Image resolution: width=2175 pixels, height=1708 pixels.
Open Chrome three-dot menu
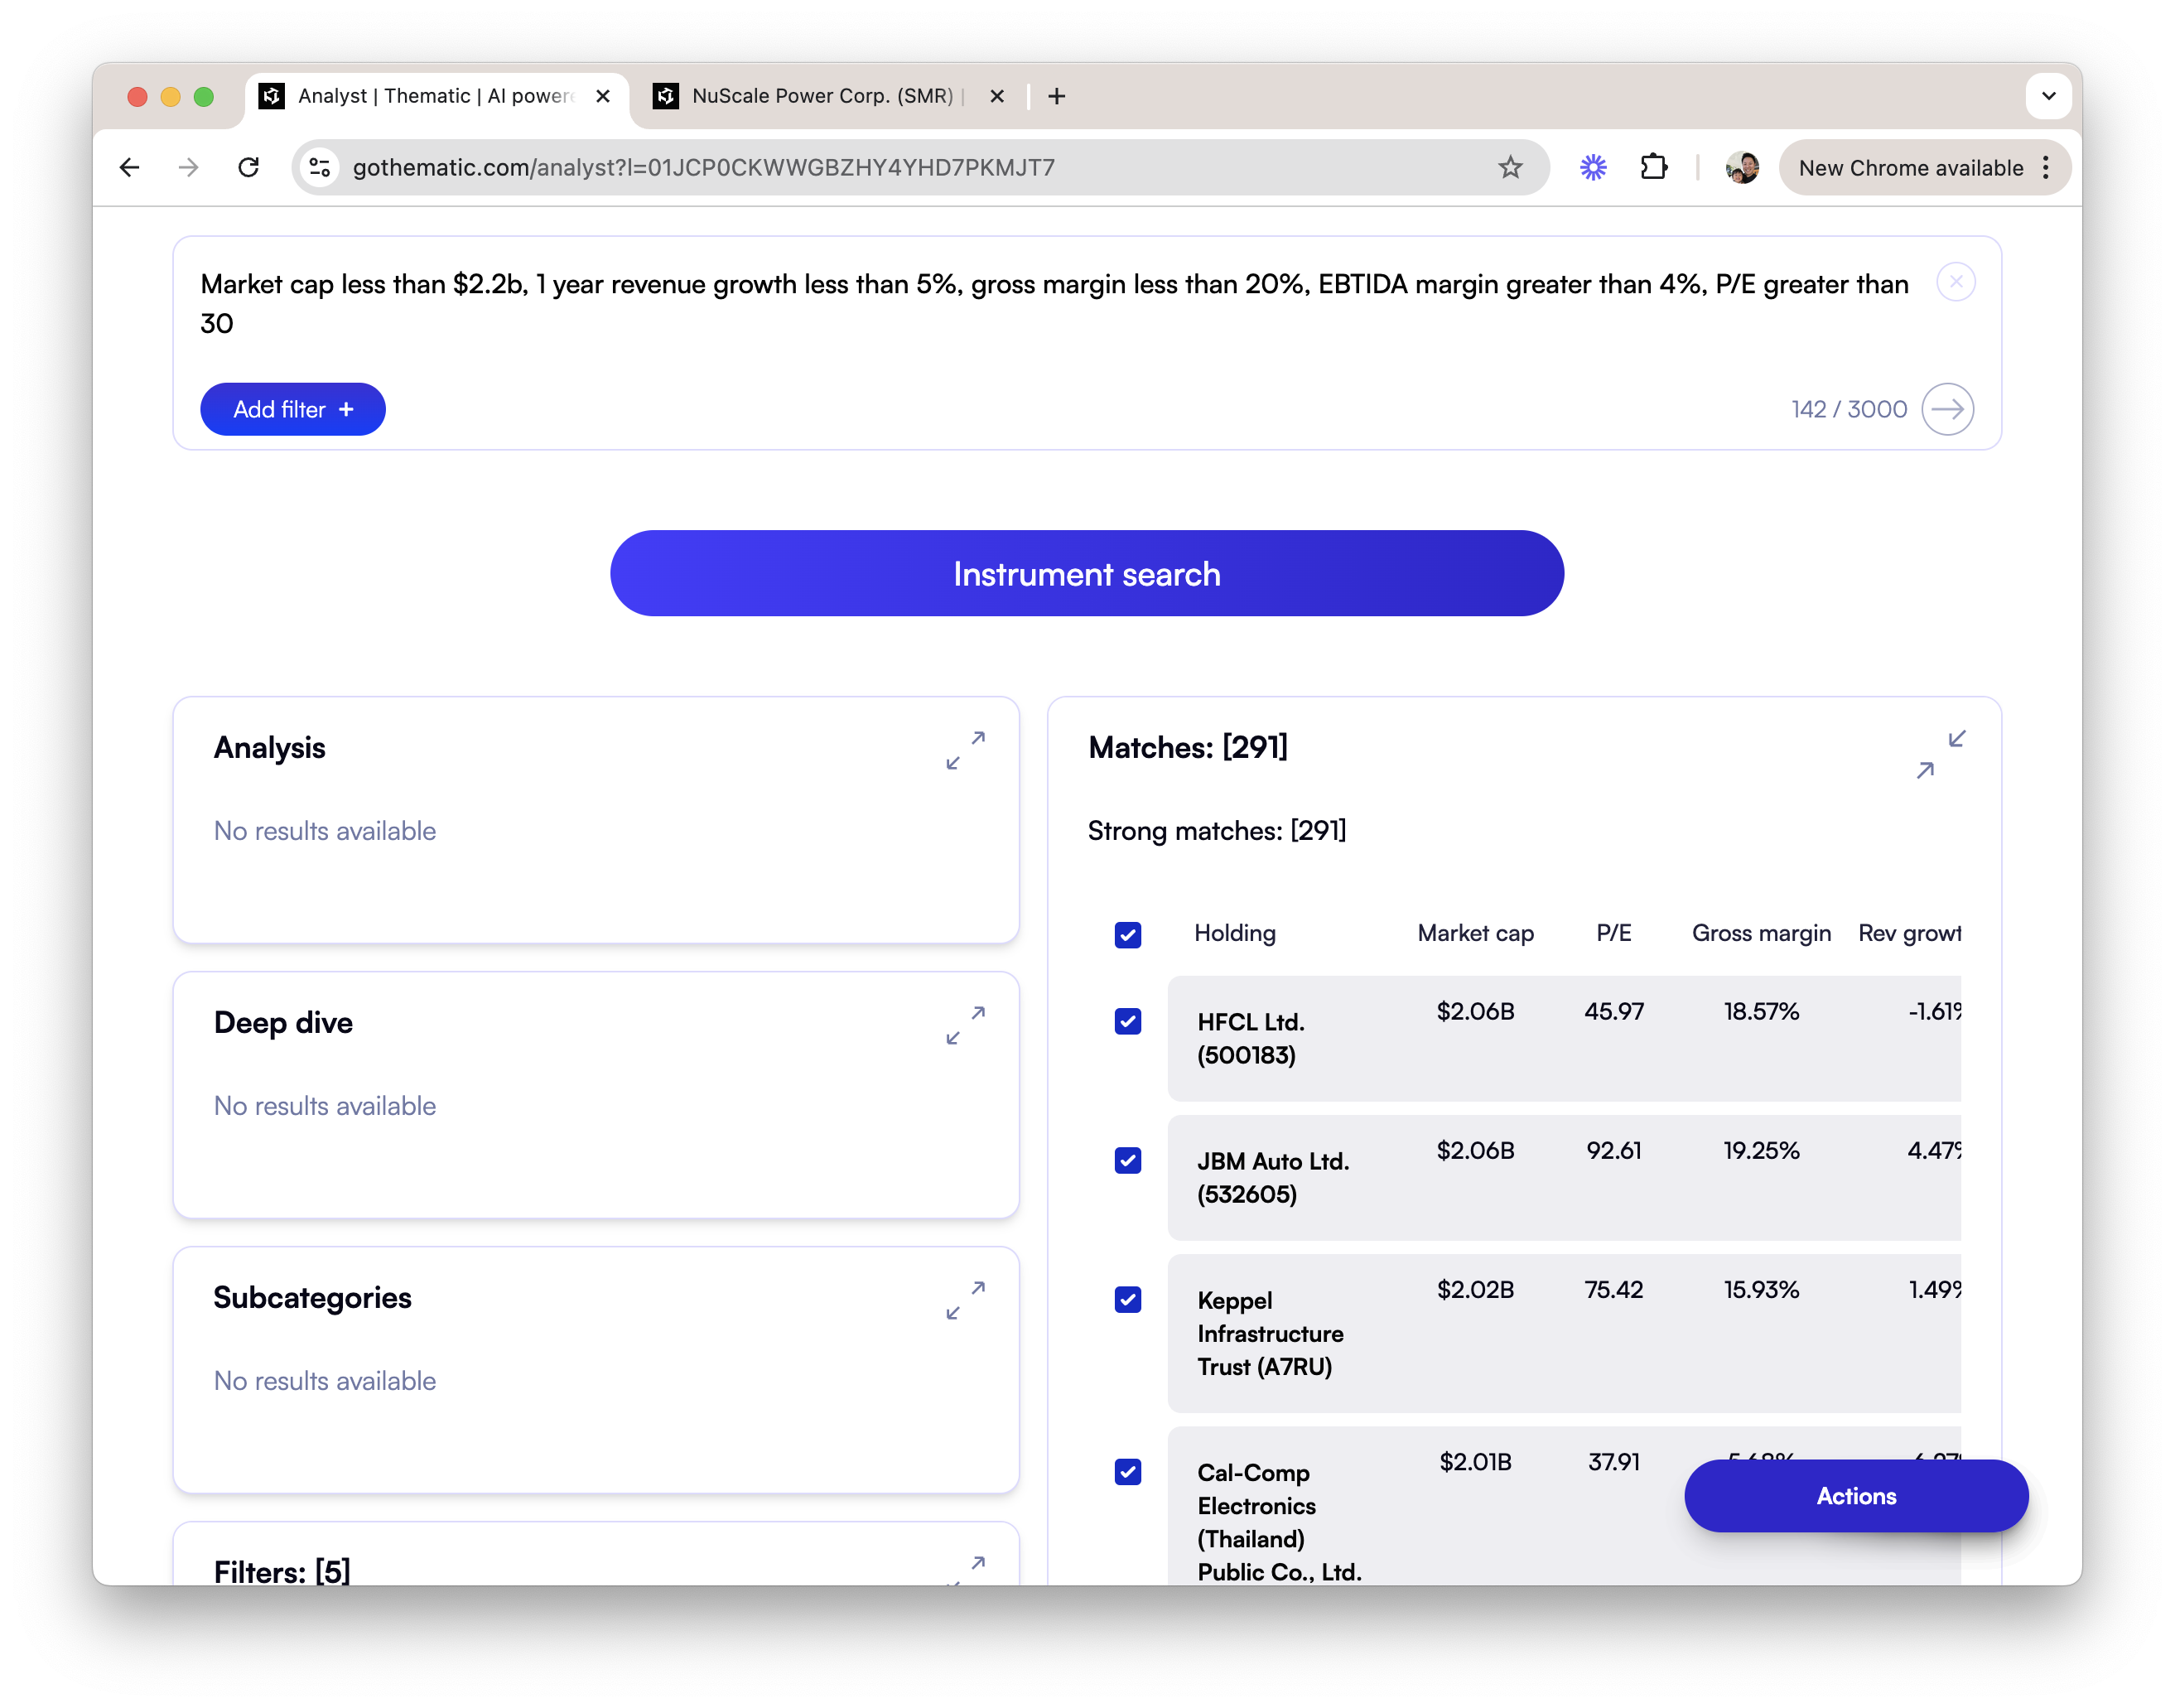coord(2046,167)
